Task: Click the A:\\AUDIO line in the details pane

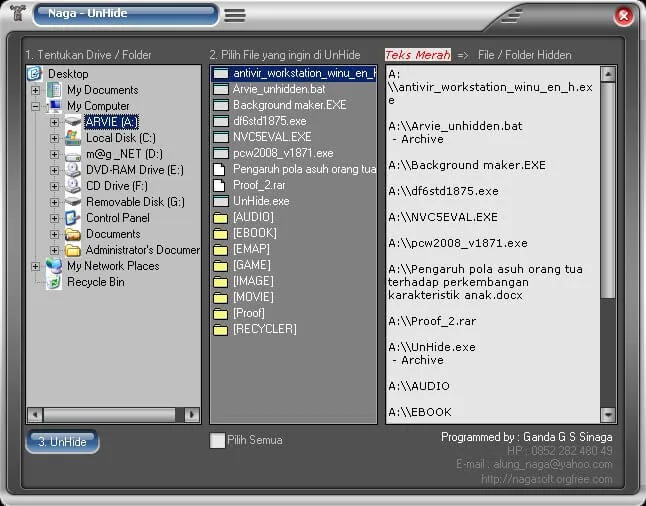Action: (x=419, y=386)
